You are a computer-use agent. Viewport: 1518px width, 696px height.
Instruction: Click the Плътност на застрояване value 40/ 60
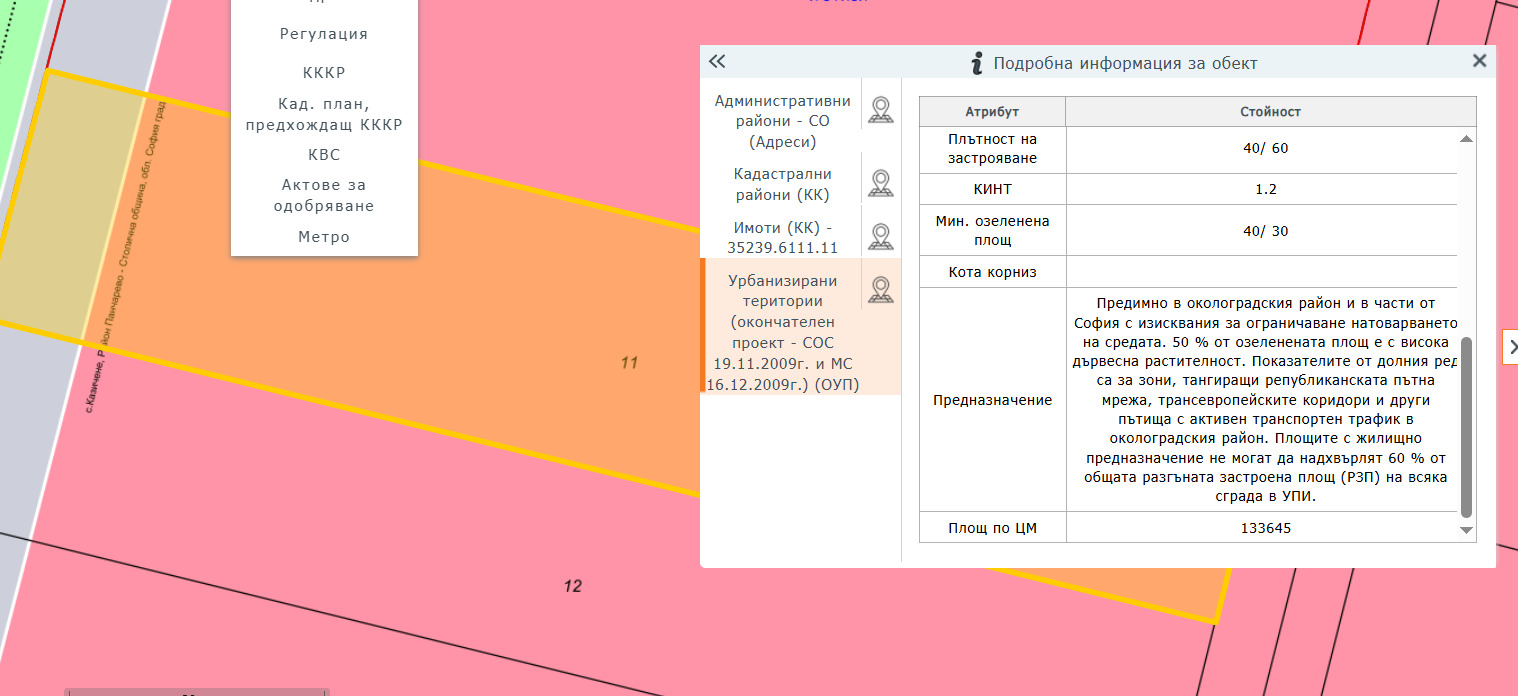pos(1265,149)
